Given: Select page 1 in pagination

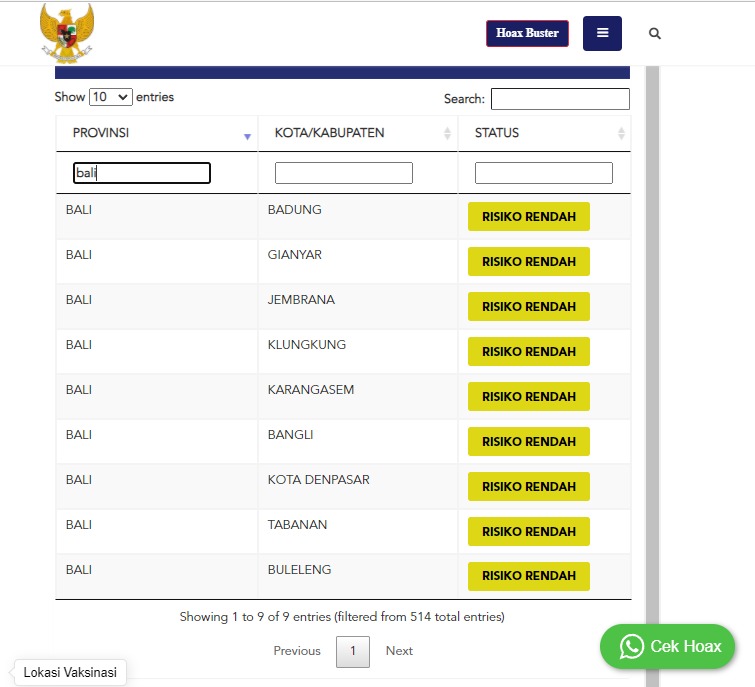Looking at the screenshot, I should 353,651.
